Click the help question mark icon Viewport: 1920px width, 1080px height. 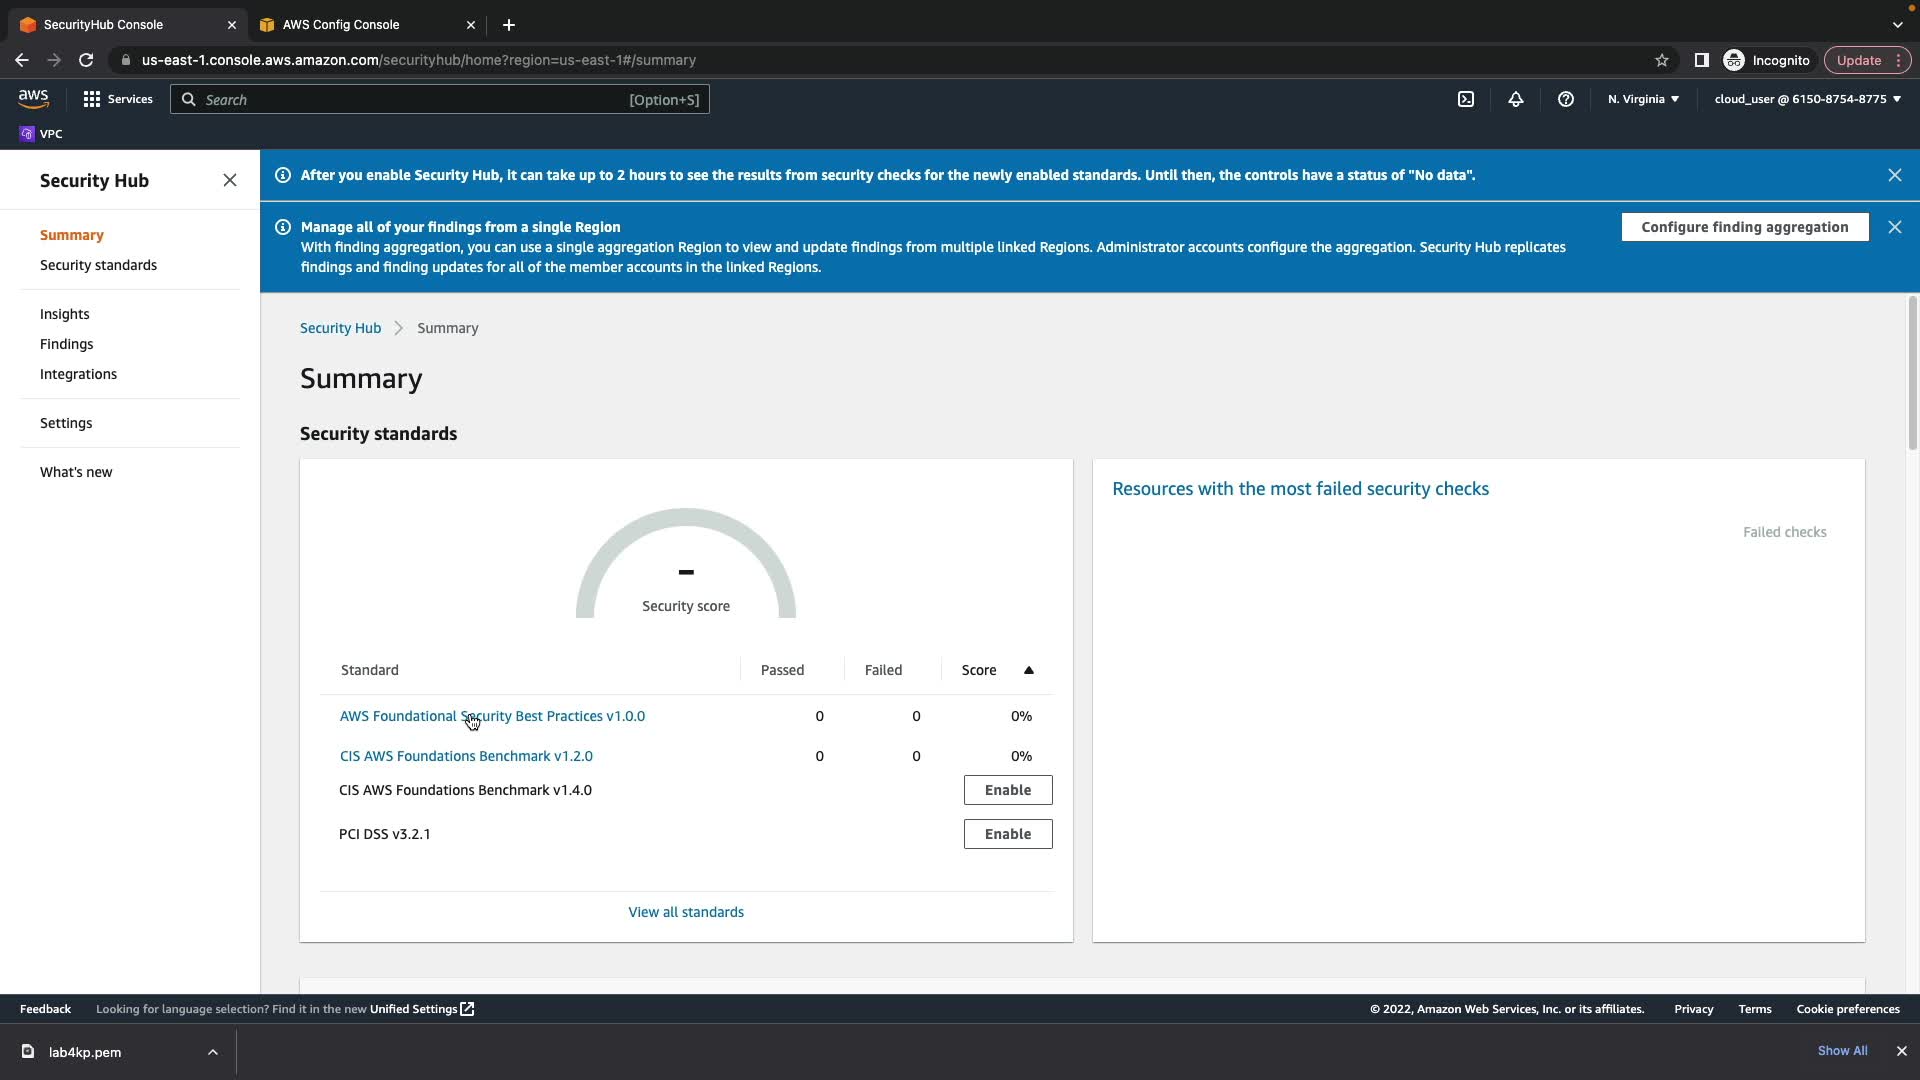coord(1565,99)
